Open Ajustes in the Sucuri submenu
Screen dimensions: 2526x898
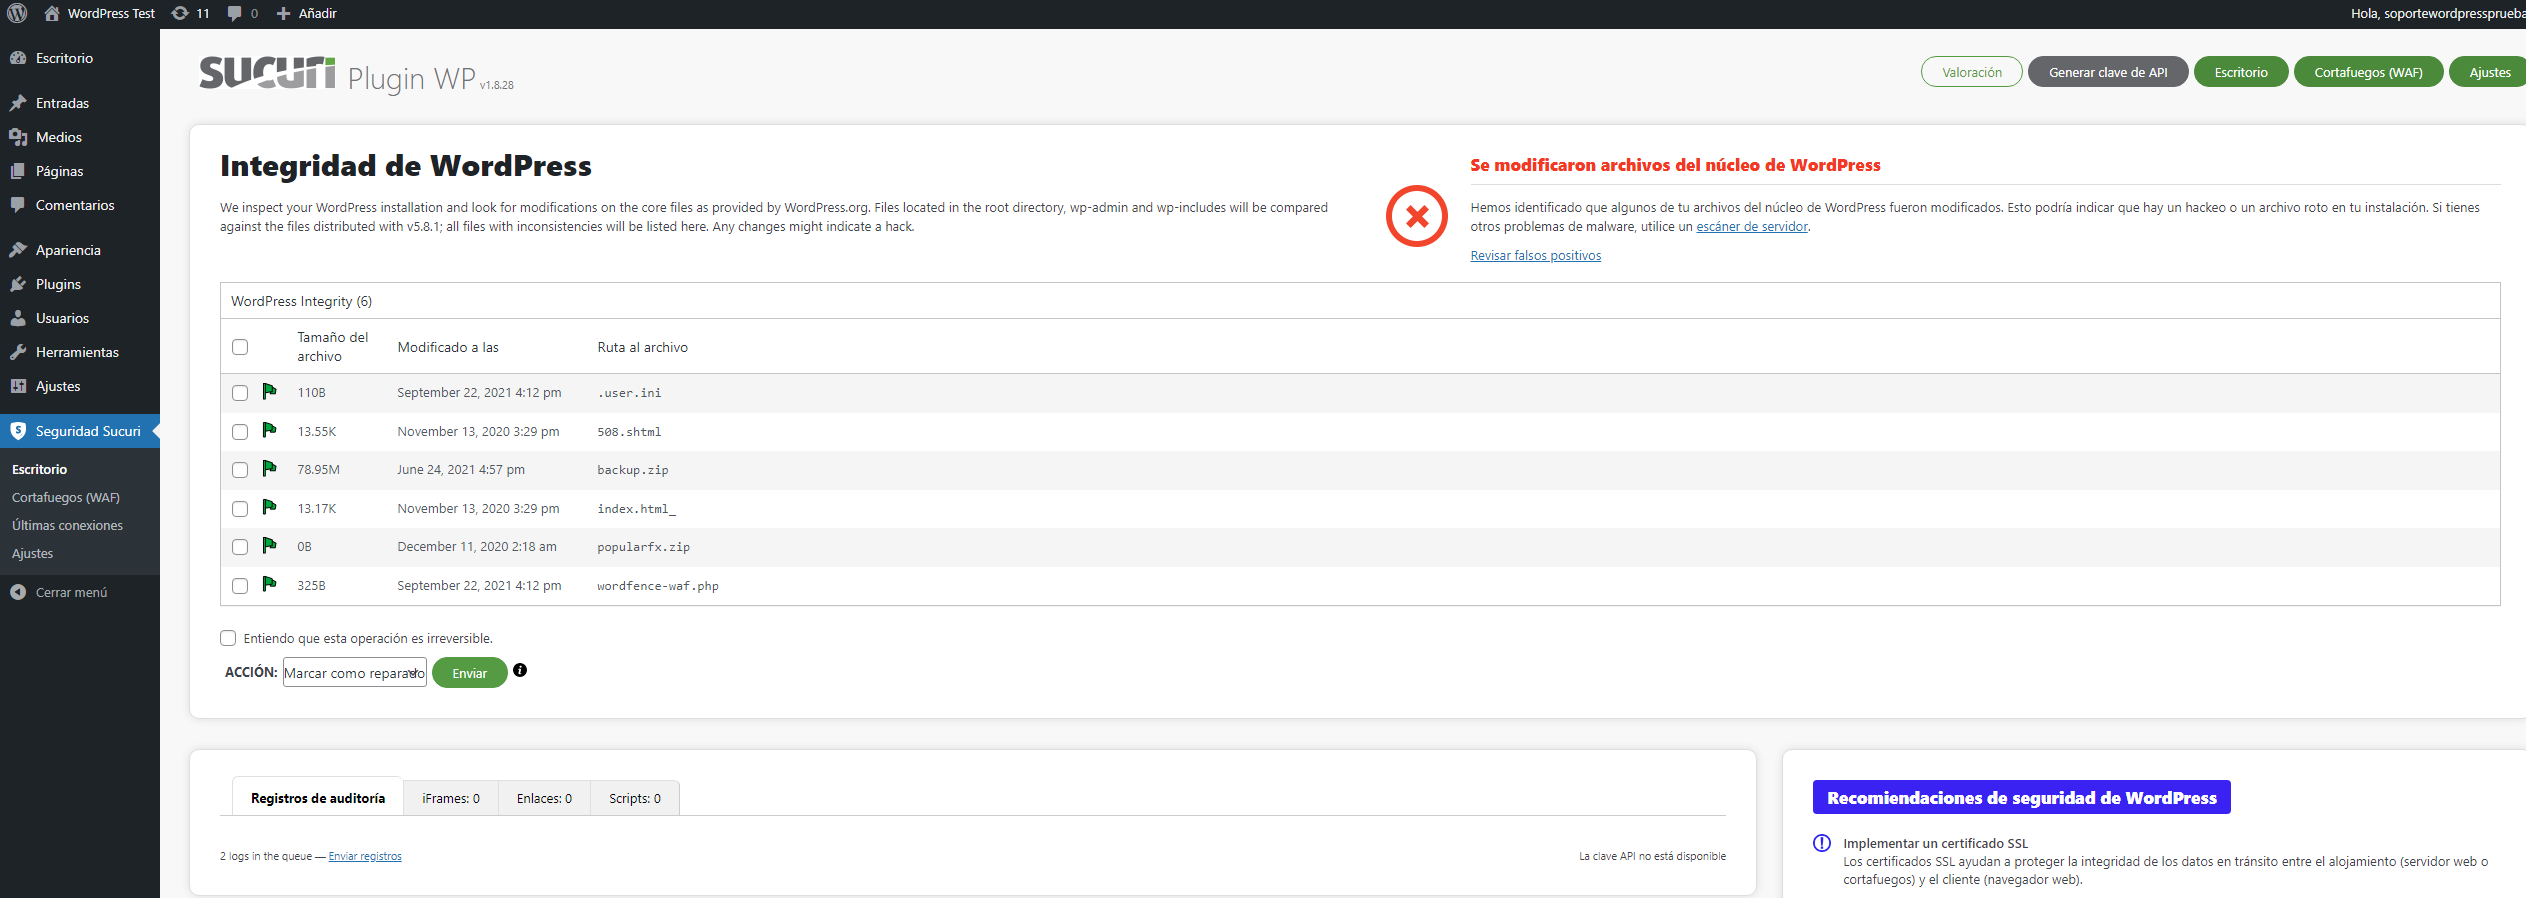click(32, 553)
